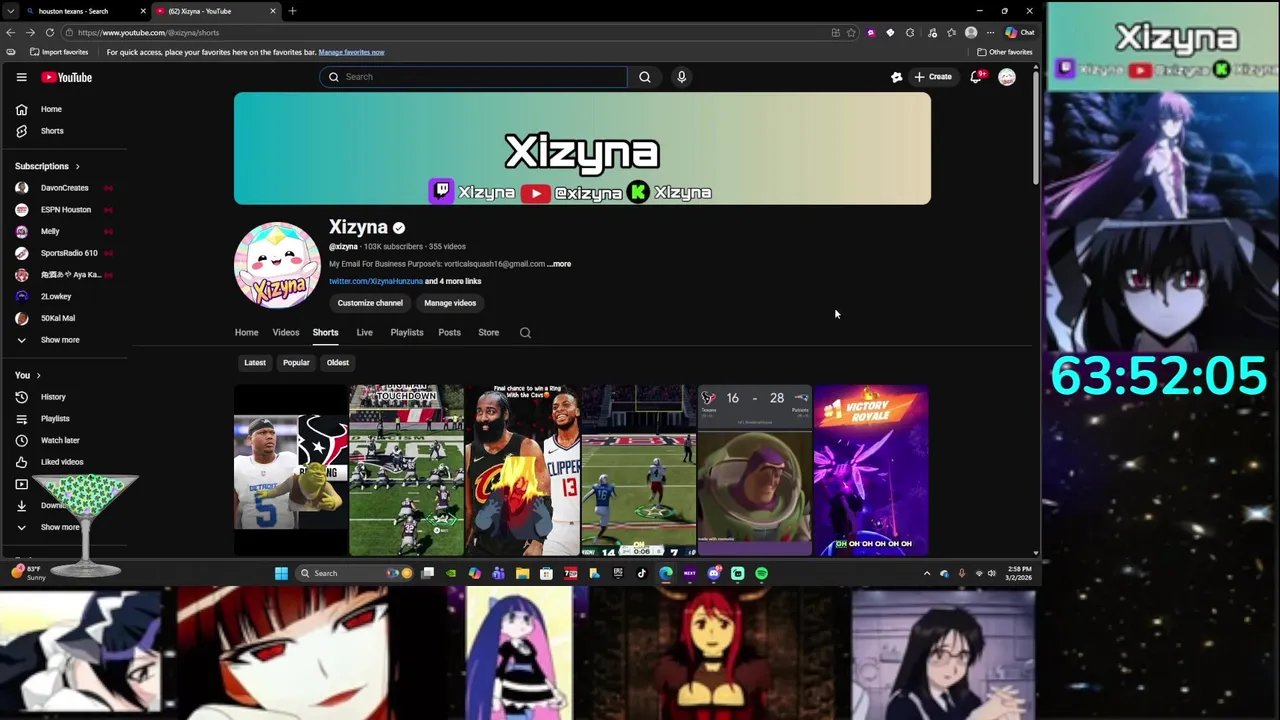Click the Manage videos button

pyautogui.click(x=450, y=303)
